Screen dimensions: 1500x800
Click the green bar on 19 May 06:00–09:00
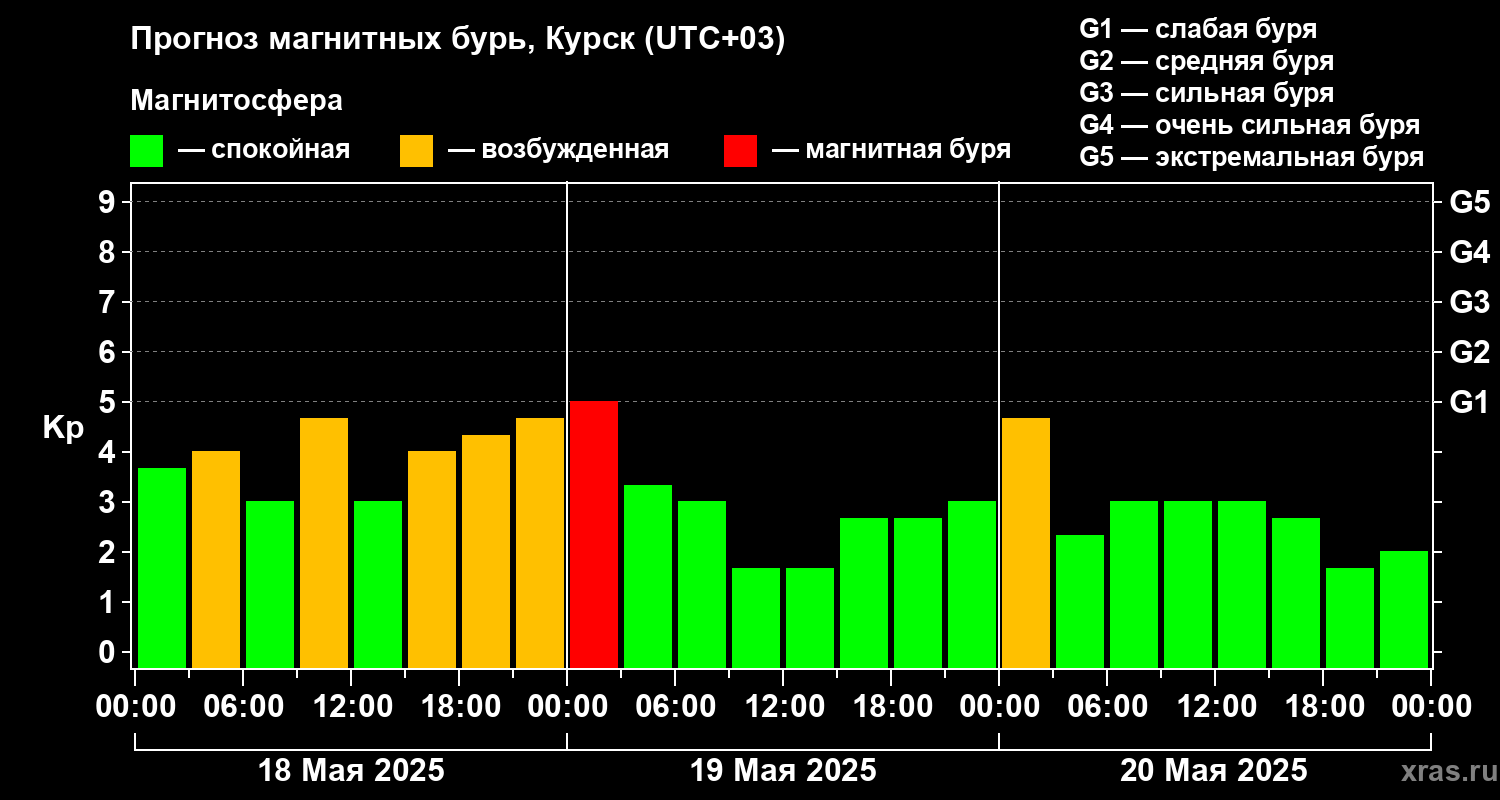tap(702, 585)
